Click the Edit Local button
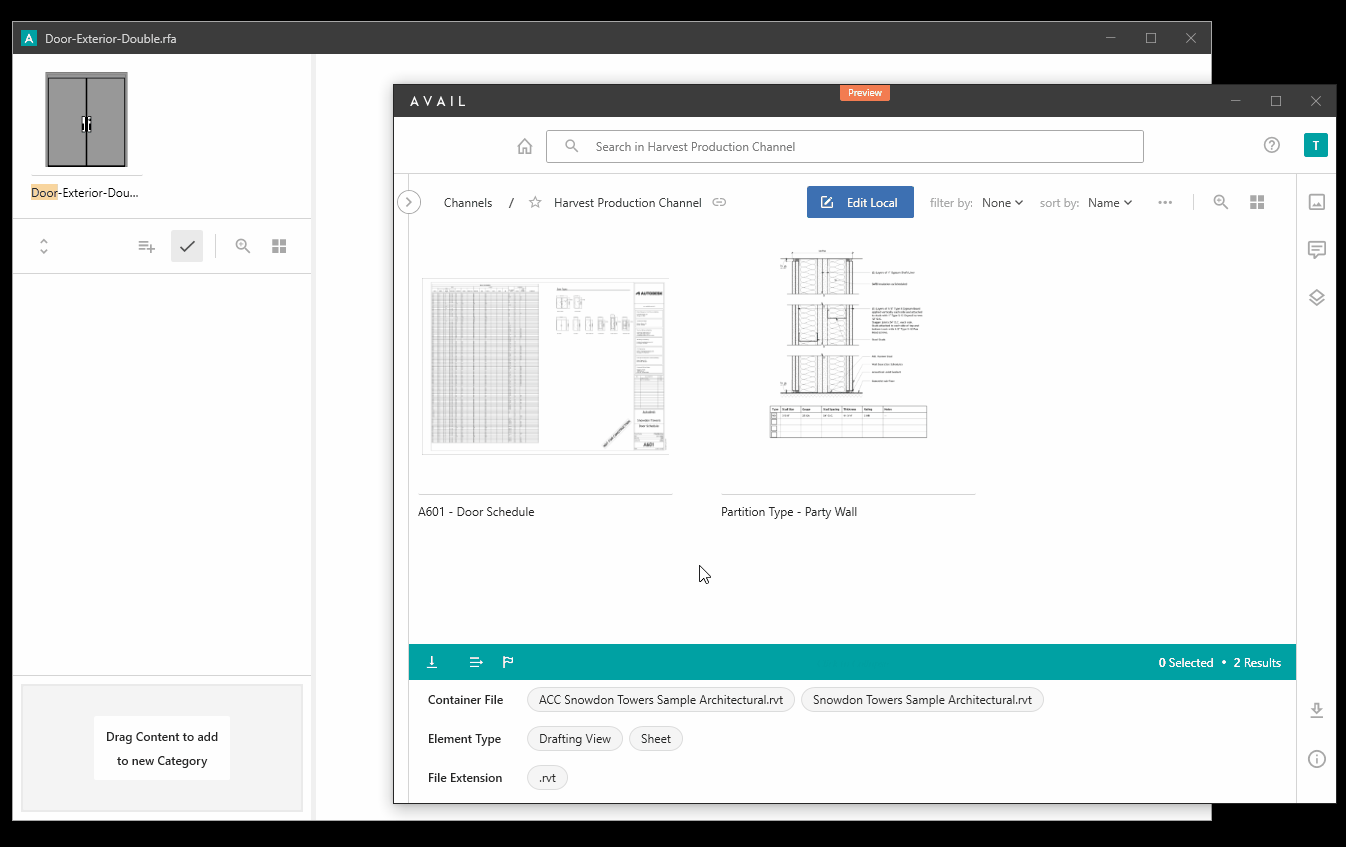1346x847 pixels. (859, 202)
